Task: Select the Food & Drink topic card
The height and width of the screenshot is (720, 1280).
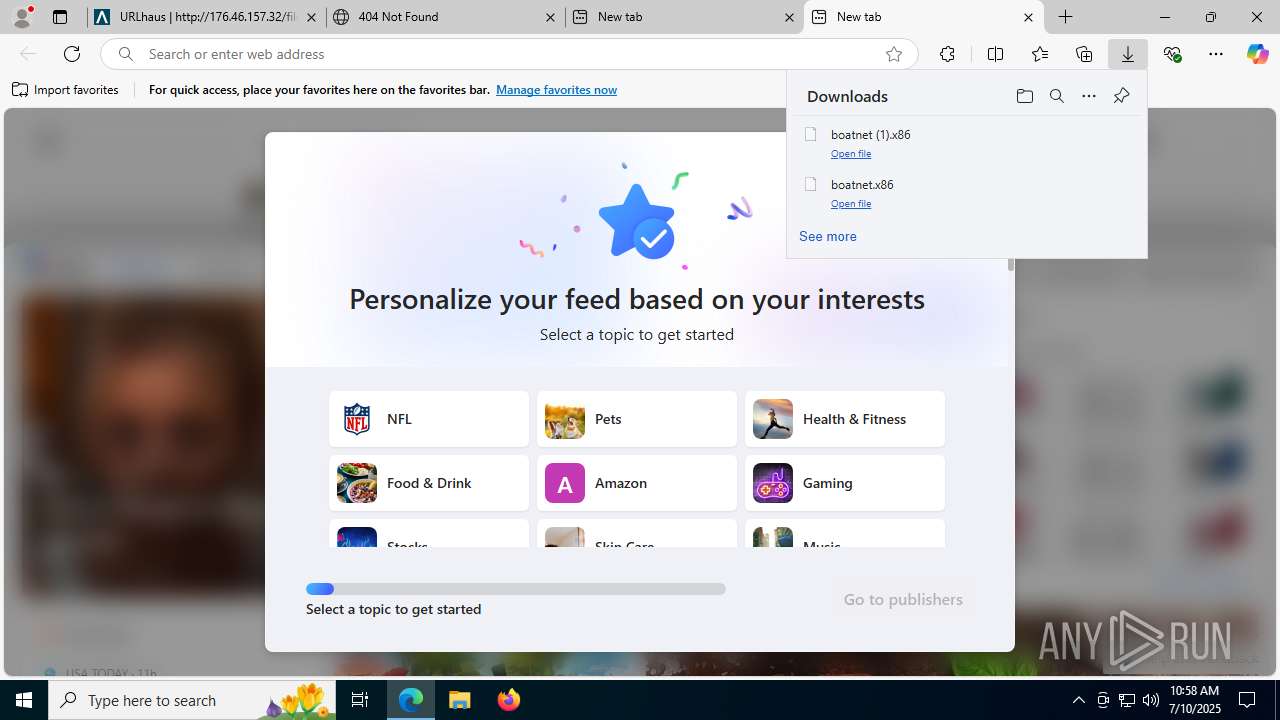Action: coord(429,483)
